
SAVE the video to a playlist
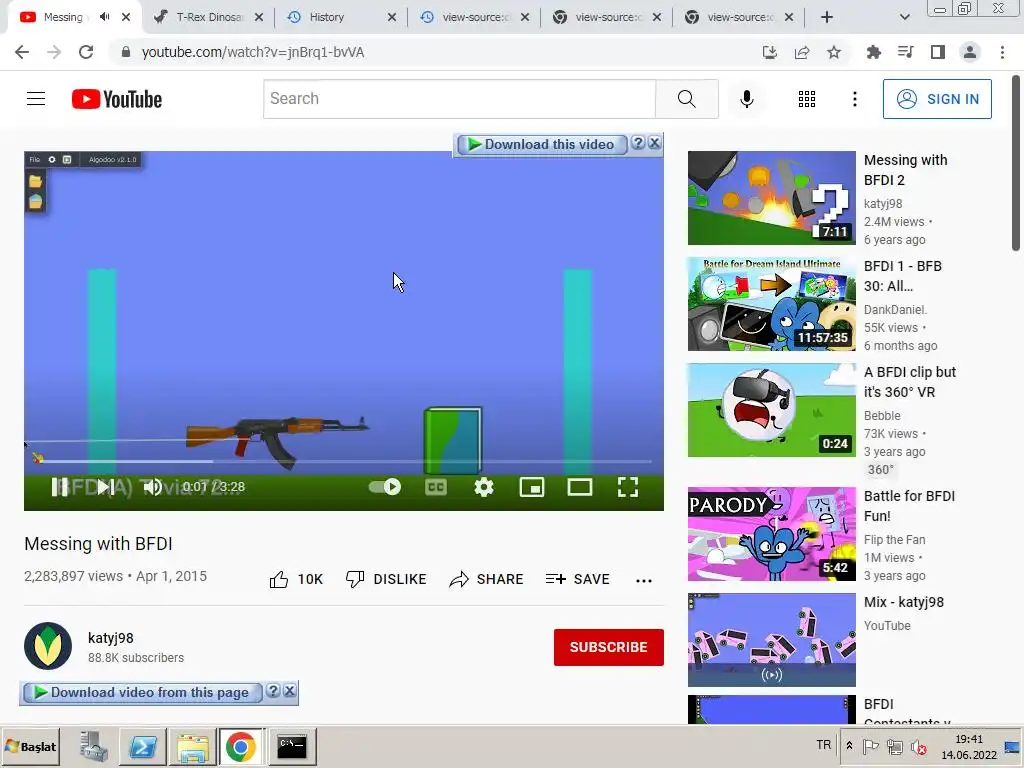tap(577, 579)
